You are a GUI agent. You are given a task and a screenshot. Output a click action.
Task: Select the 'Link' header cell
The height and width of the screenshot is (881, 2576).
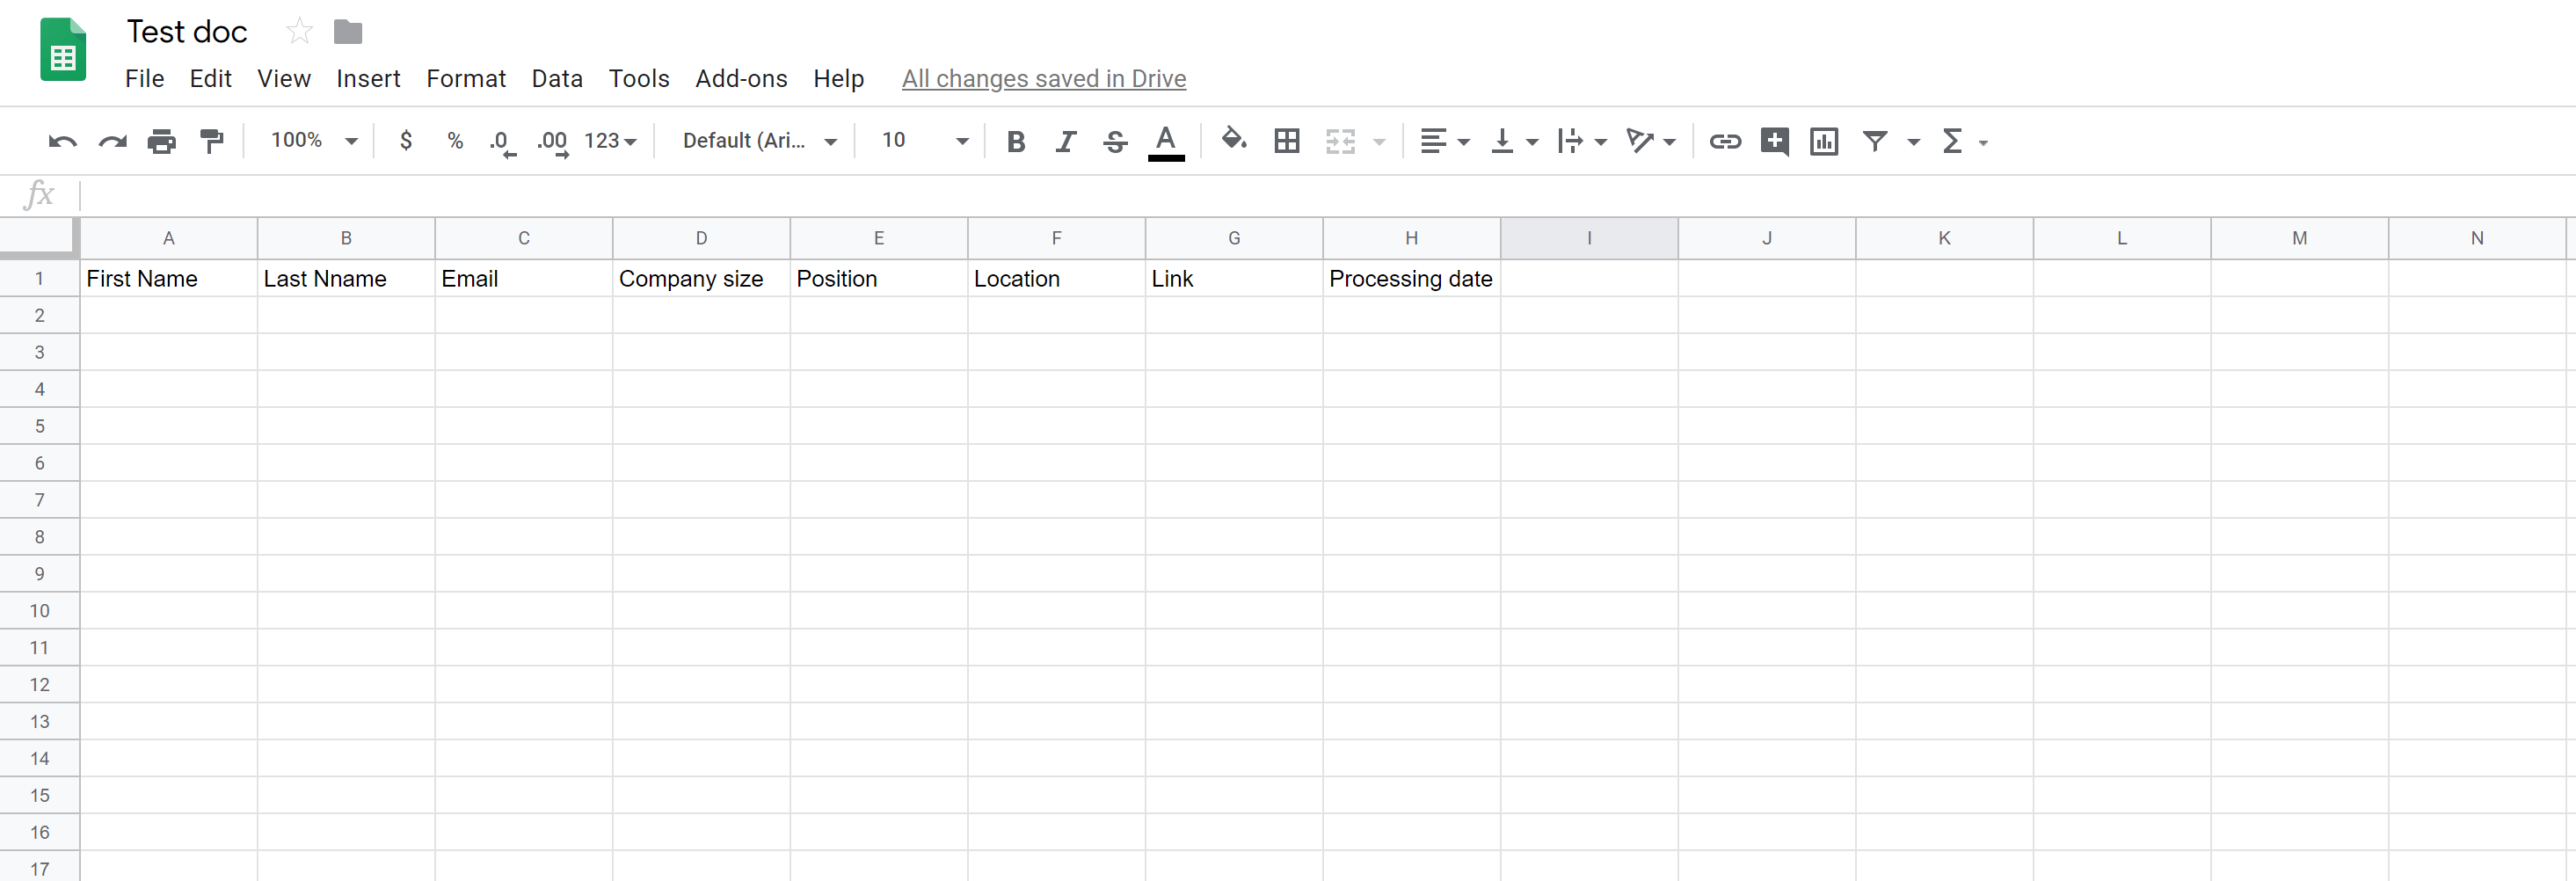pyautogui.click(x=1234, y=278)
